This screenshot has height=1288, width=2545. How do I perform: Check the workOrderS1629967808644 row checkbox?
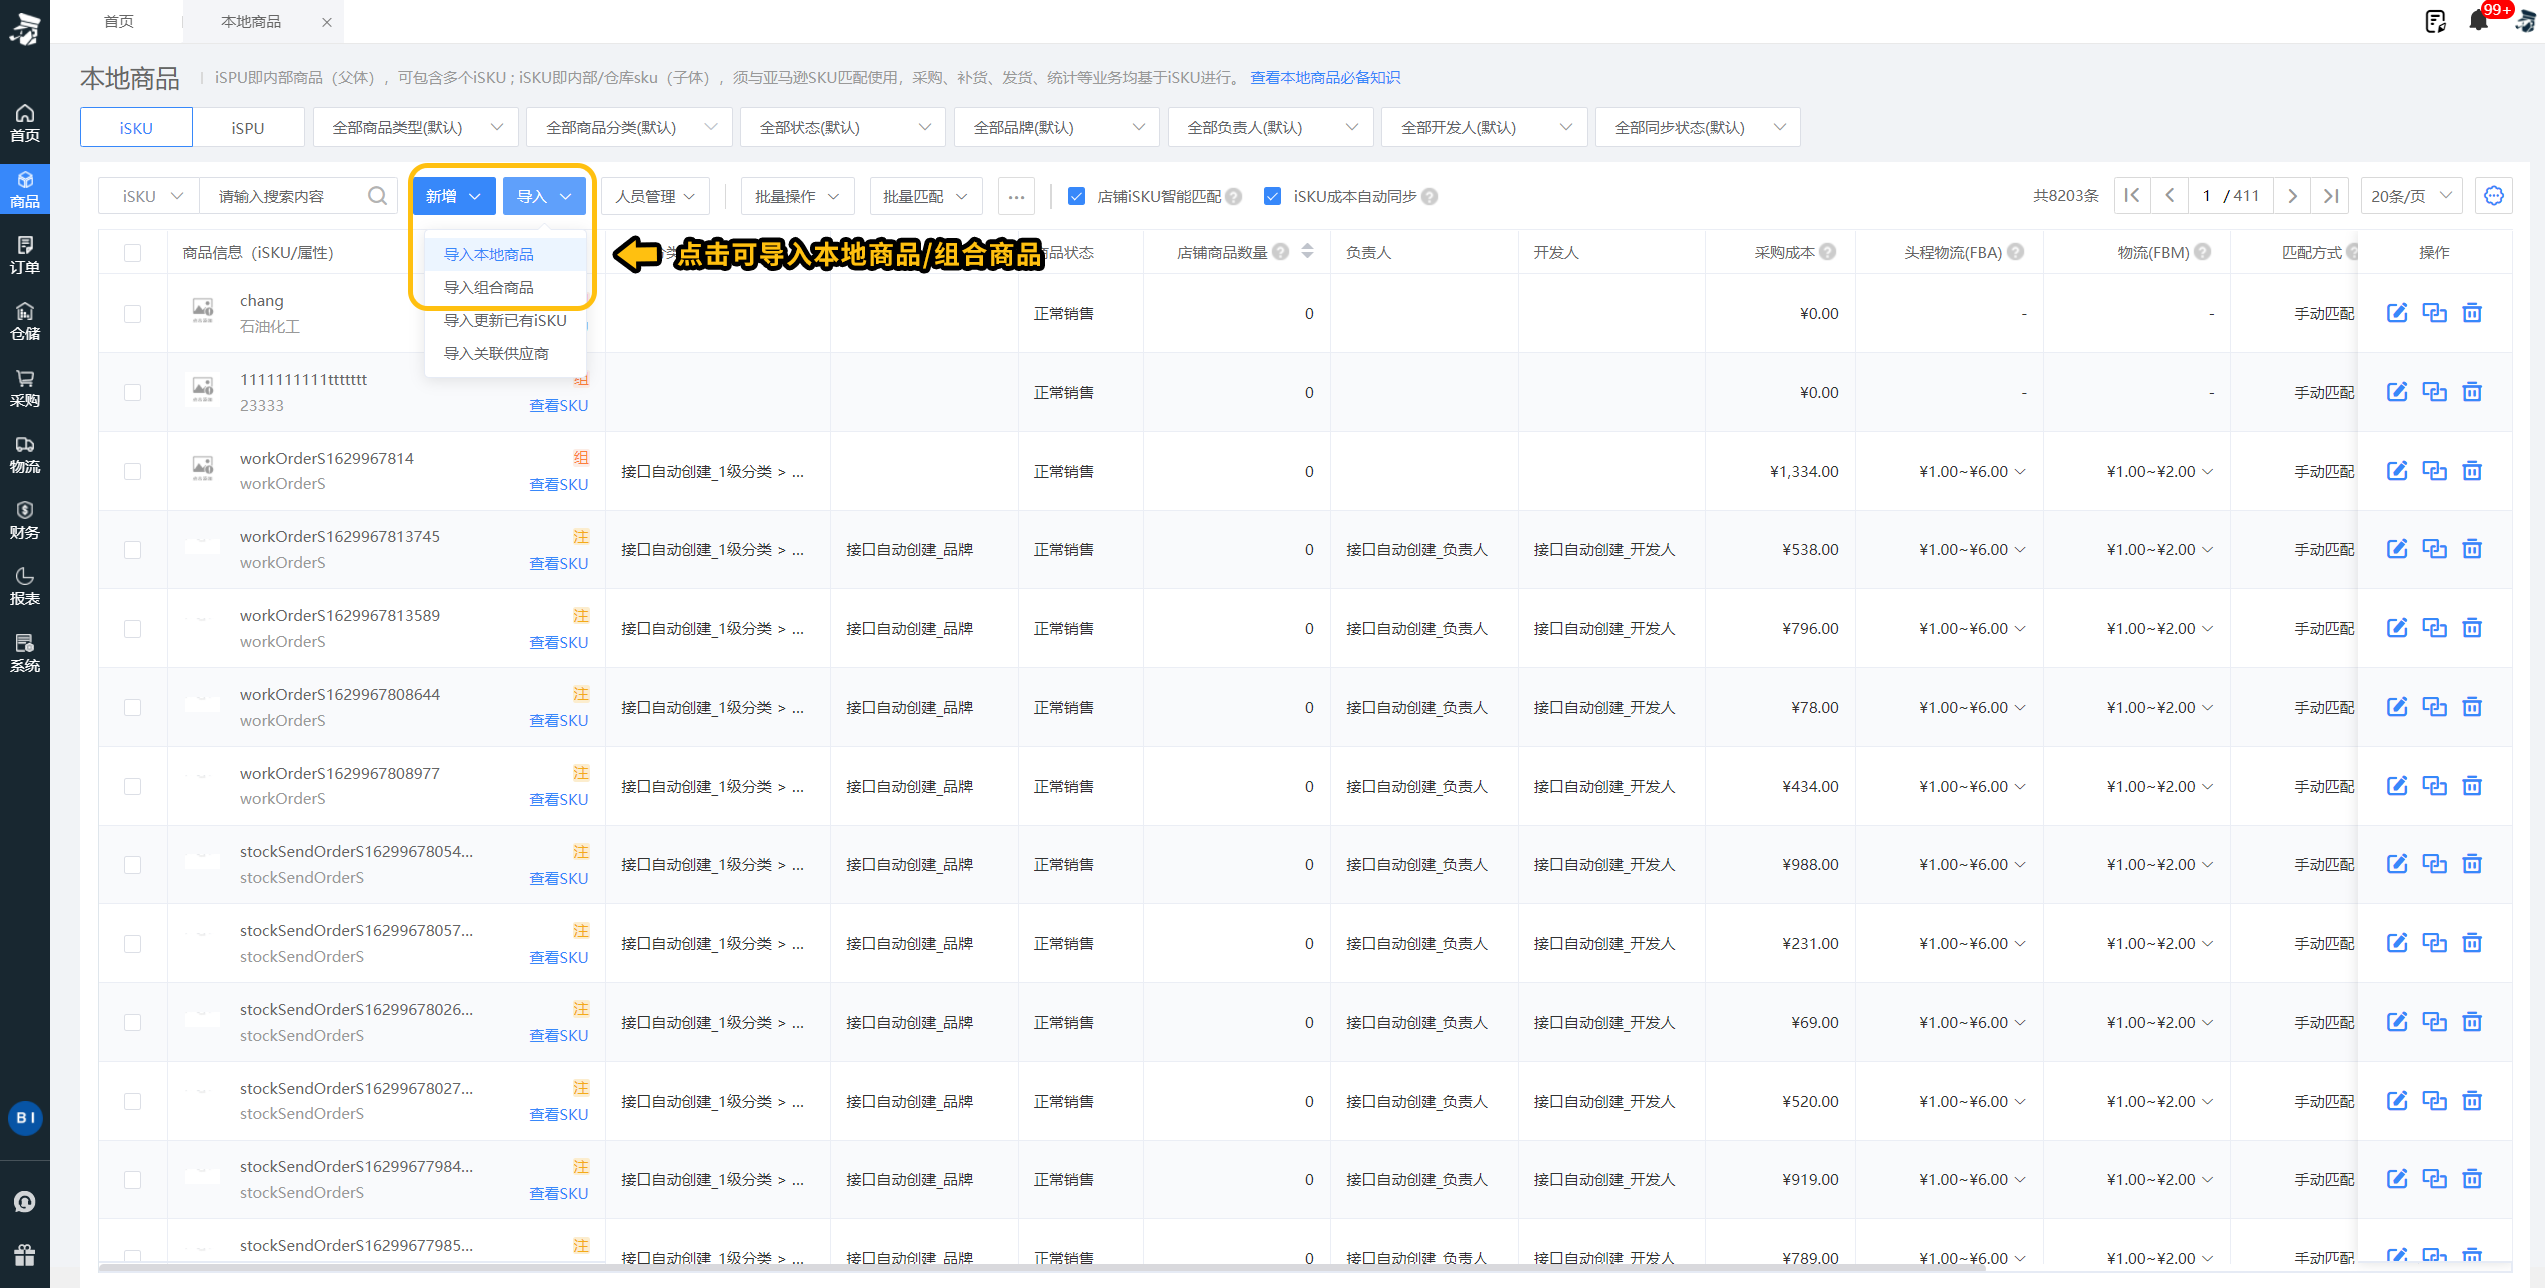tap(132, 708)
